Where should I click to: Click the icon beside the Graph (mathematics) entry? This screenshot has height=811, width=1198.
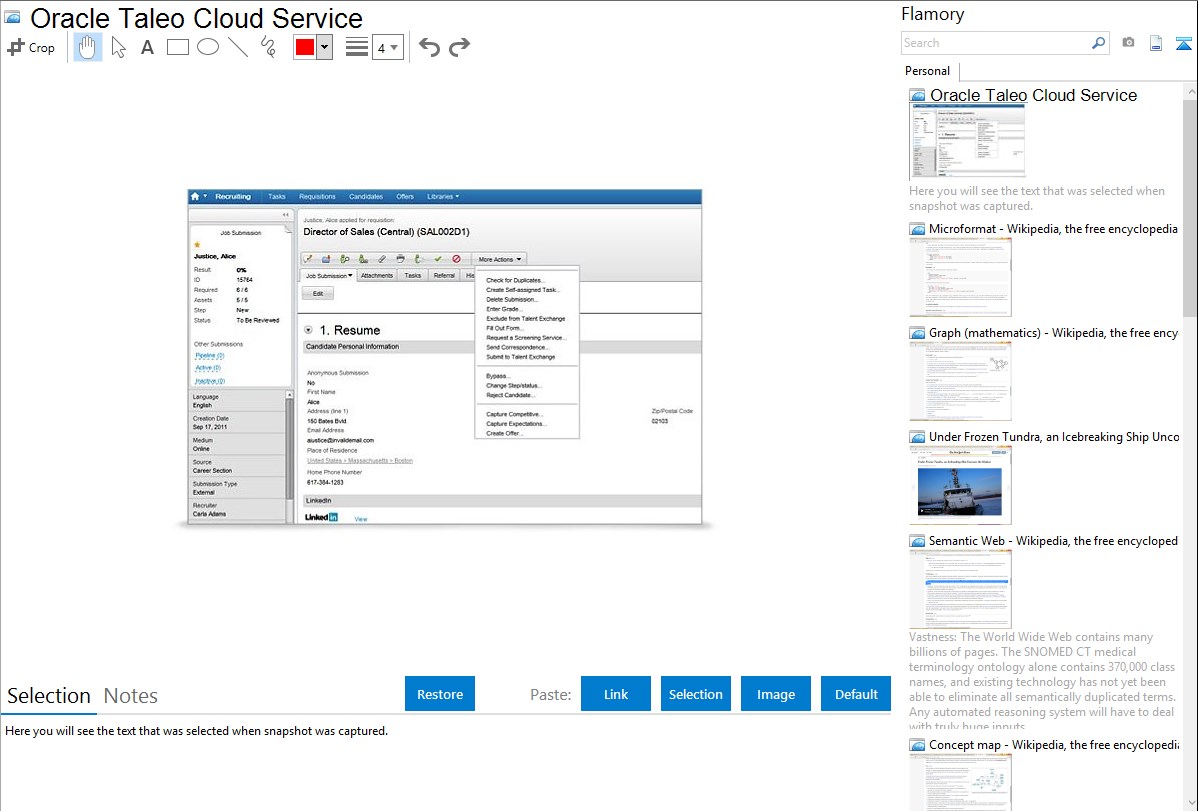[x=917, y=333]
